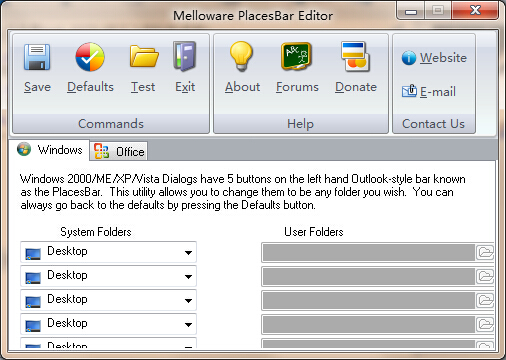Browse folder icon for fourth user folder
506x360 pixels.
coord(485,324)
